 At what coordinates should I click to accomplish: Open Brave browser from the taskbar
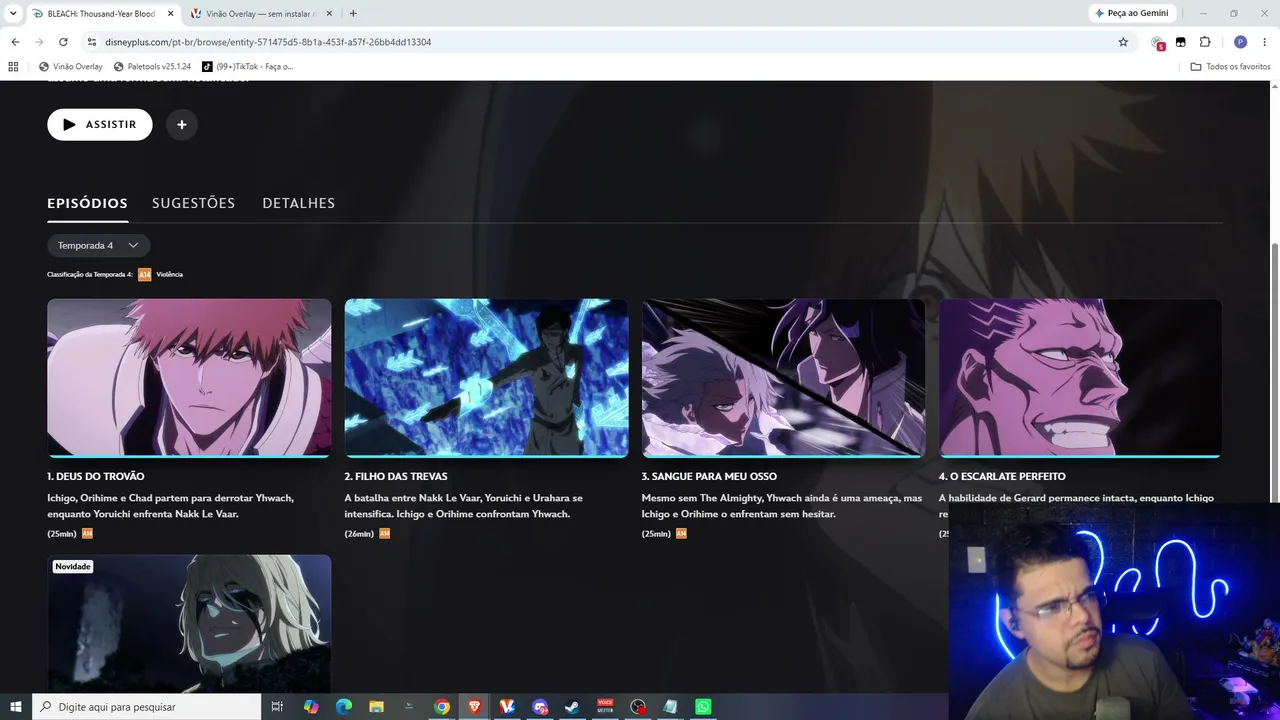point(474,707)
